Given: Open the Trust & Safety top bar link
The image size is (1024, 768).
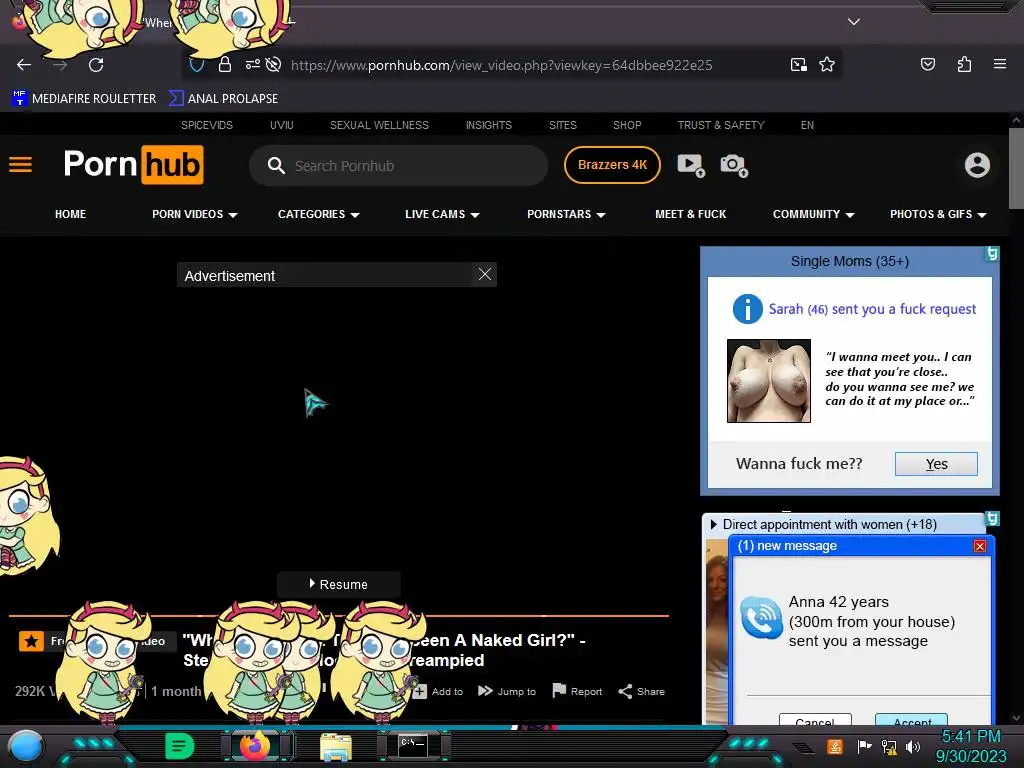Looking at the screenshot, I should (x=720, y=125).
